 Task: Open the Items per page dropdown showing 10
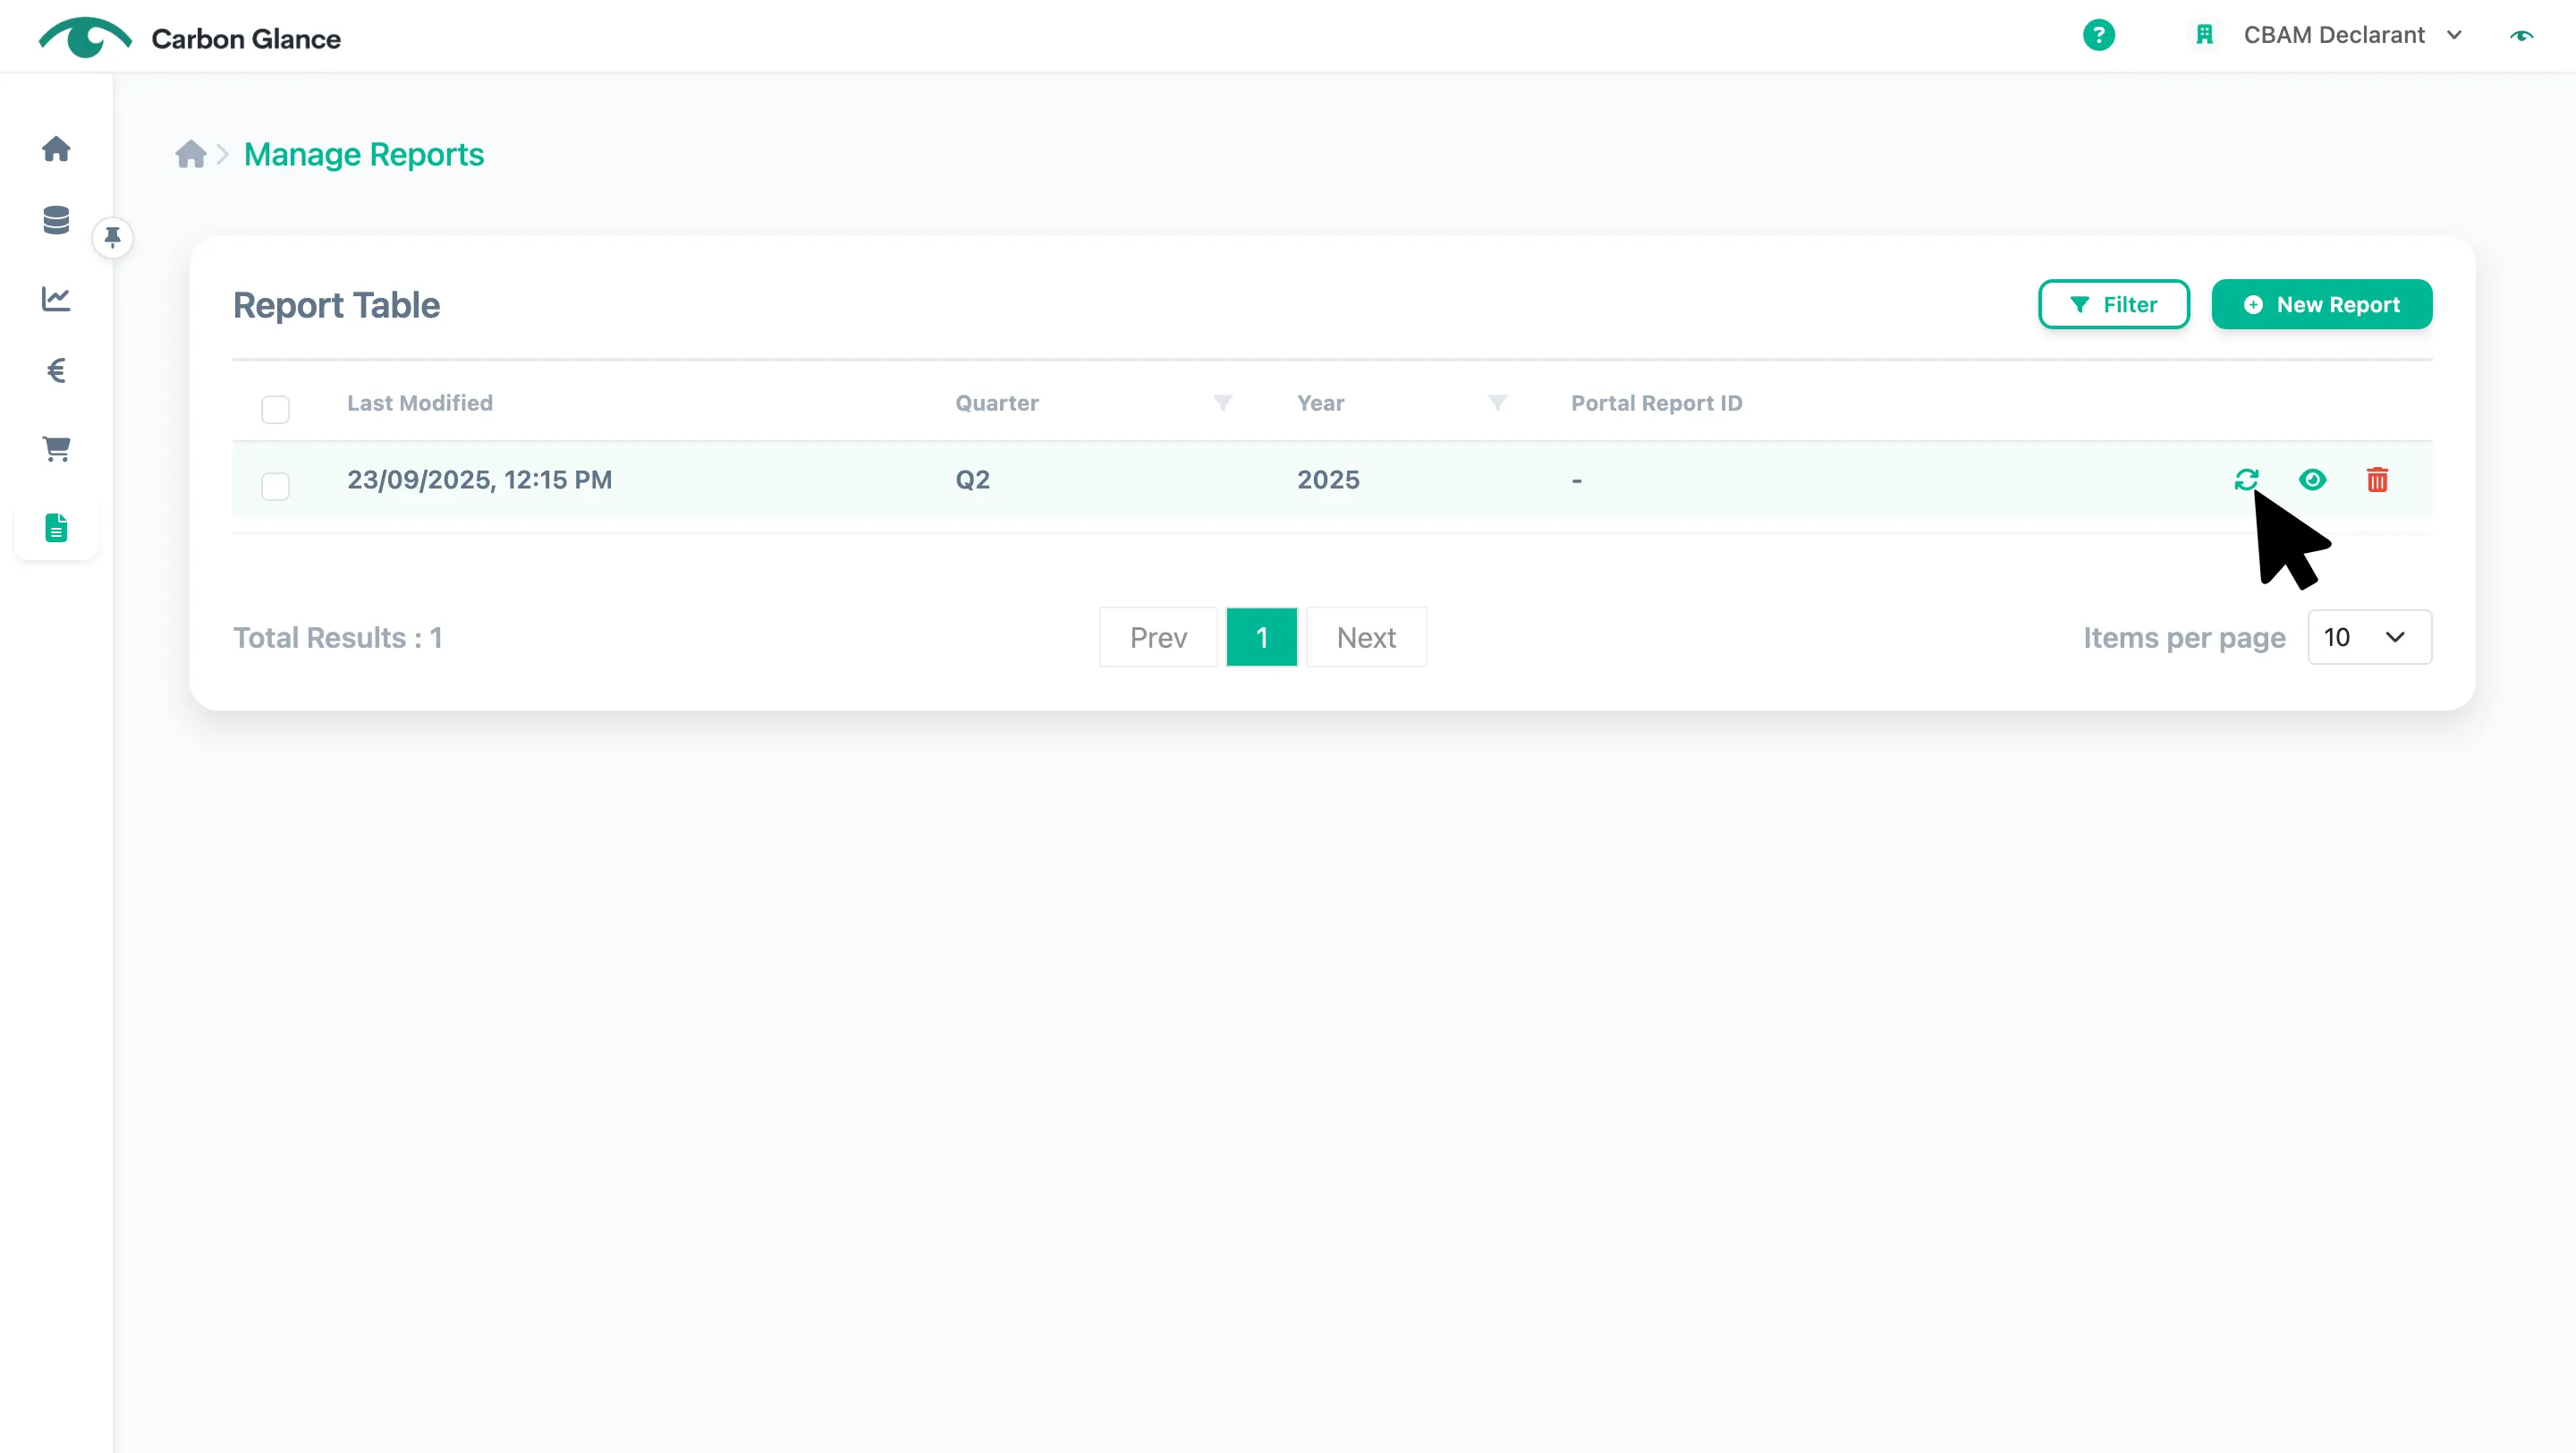pos(2369,638)
